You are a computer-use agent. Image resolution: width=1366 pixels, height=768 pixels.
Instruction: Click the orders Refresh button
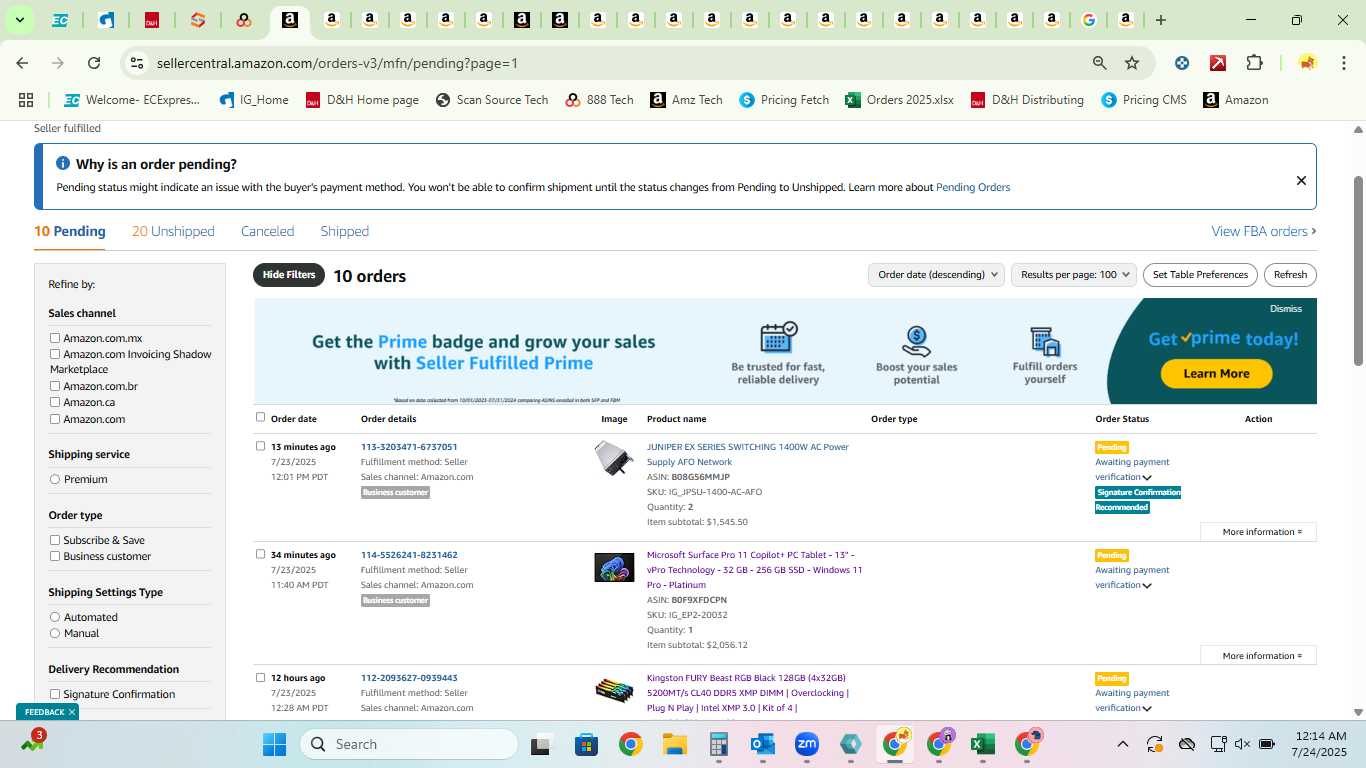coord(1290,275)
